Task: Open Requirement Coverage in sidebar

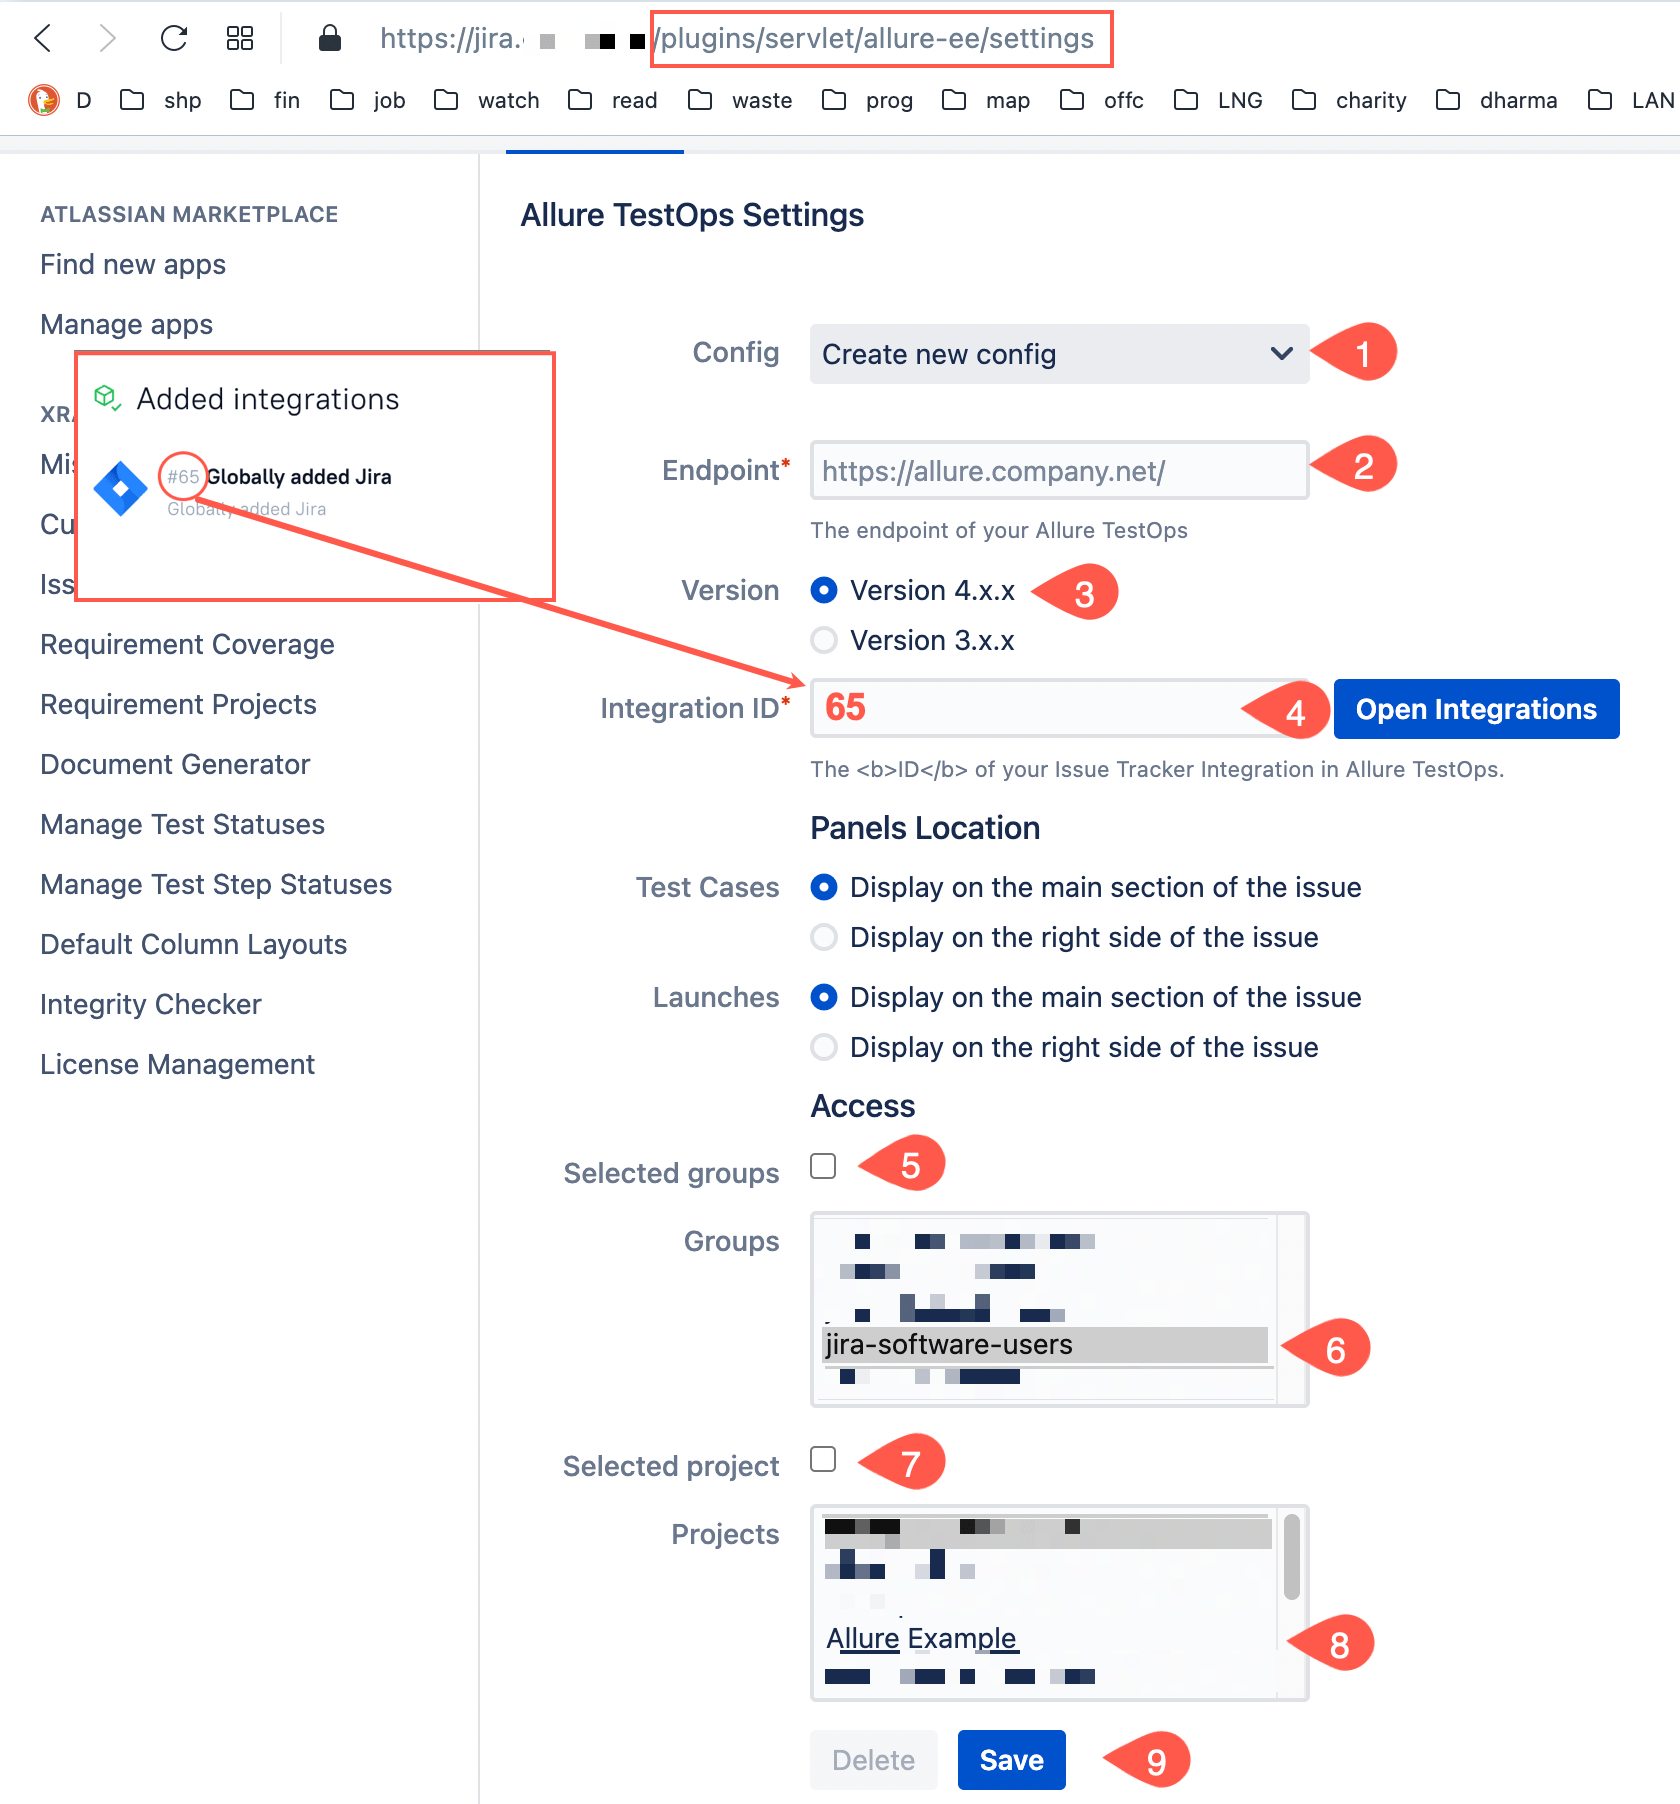Action: coord(187,644)
